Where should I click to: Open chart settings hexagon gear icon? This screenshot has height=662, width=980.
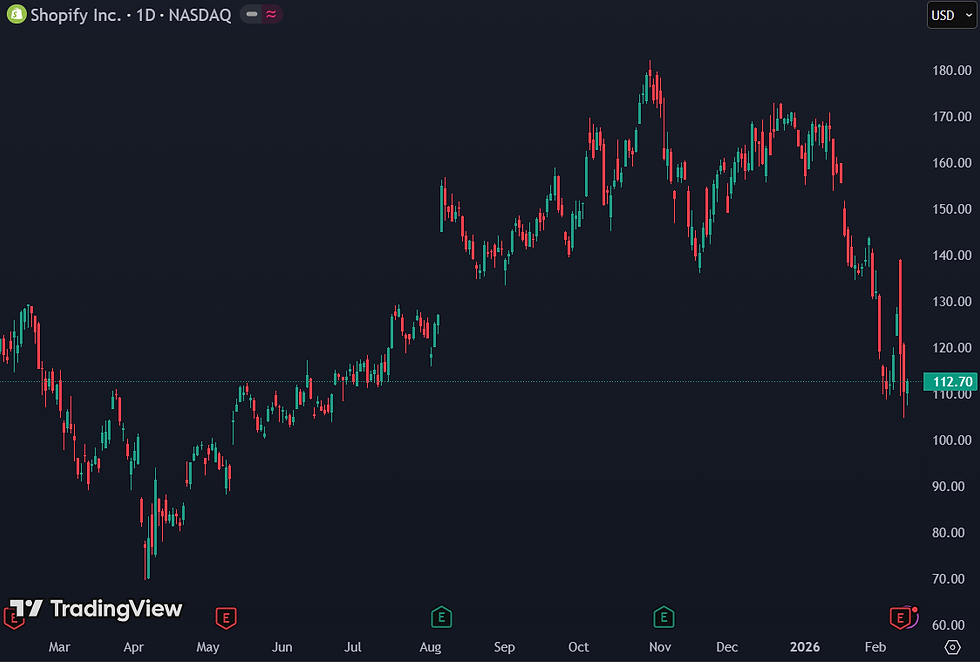[952, 647]
